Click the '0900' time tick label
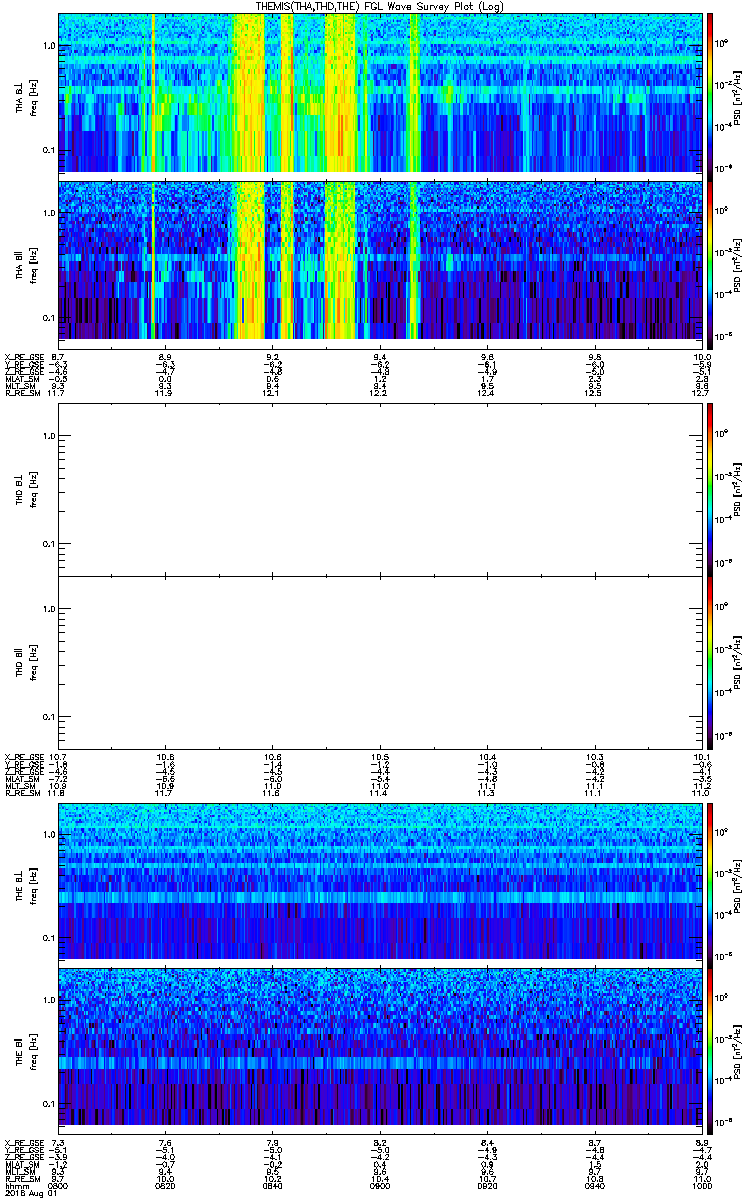Screen dimensions: 750x1200 (x=379, y=1187)
